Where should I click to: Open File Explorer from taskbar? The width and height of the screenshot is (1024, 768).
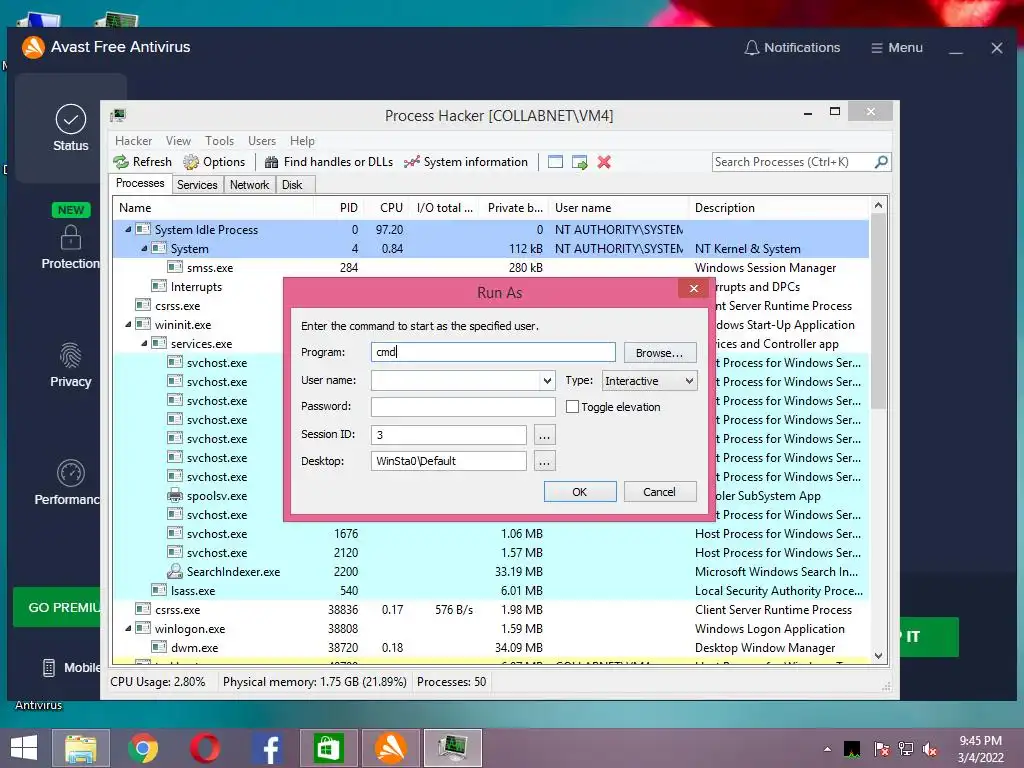click(x=81, y=748)
